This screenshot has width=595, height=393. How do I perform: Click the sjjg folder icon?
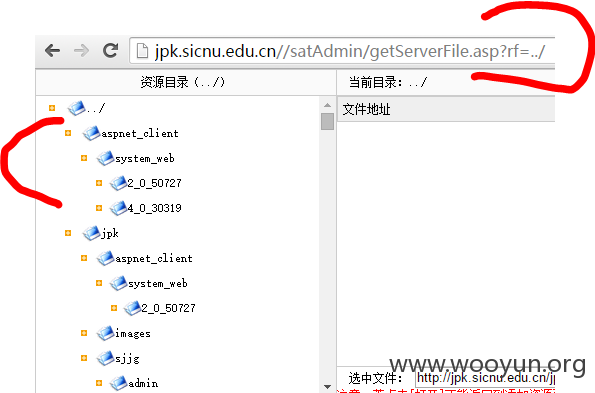point(105,358)
